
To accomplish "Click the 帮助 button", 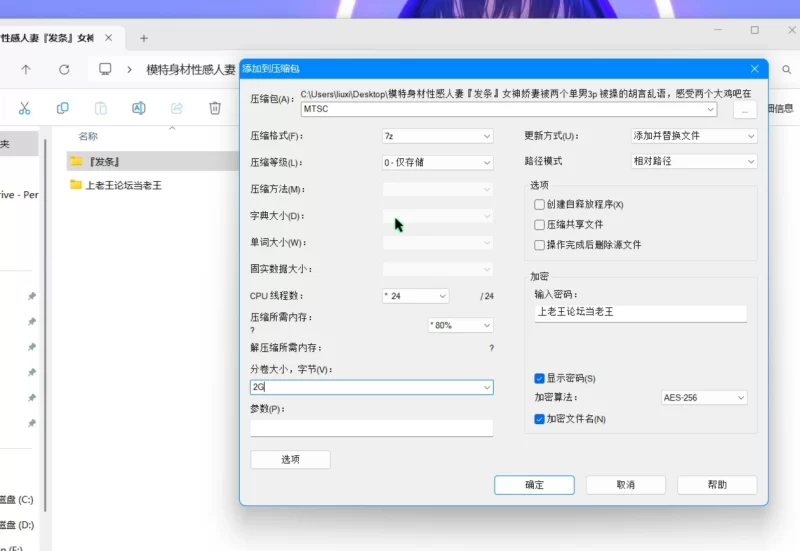I will [x=717, y=485].
